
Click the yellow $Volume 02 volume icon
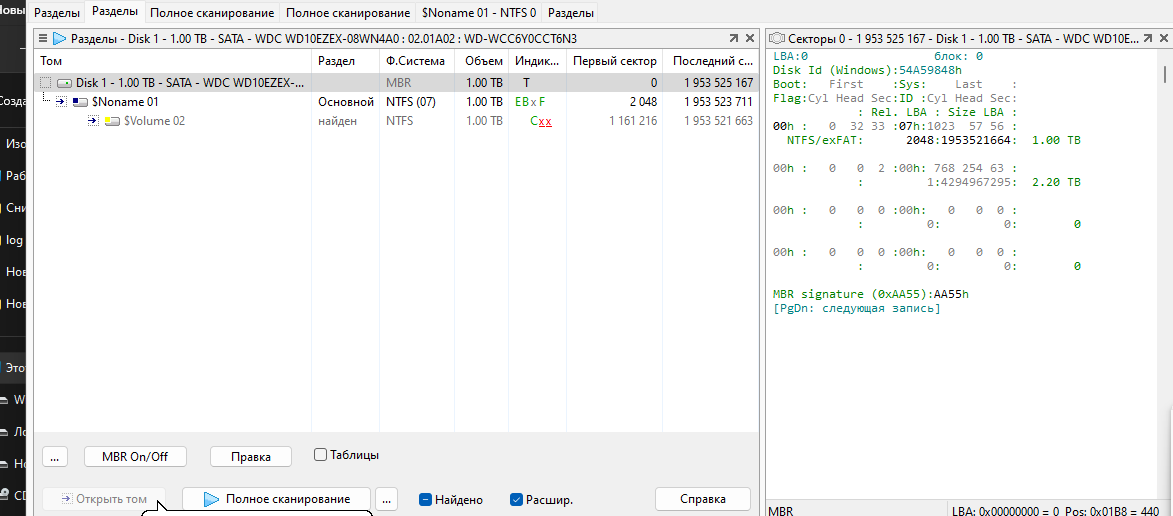112,121
